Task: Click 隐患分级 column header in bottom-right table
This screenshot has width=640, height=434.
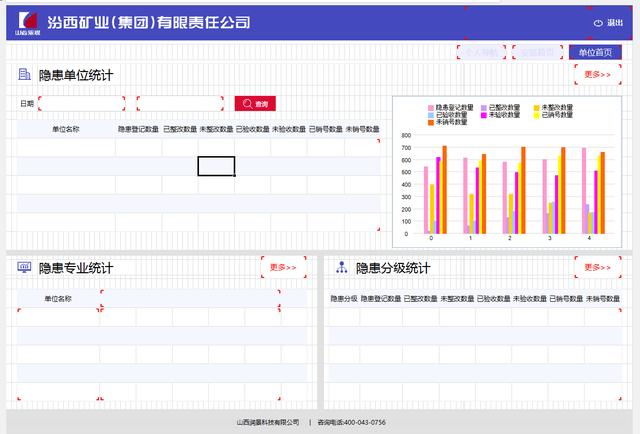Action: point(343,298)
